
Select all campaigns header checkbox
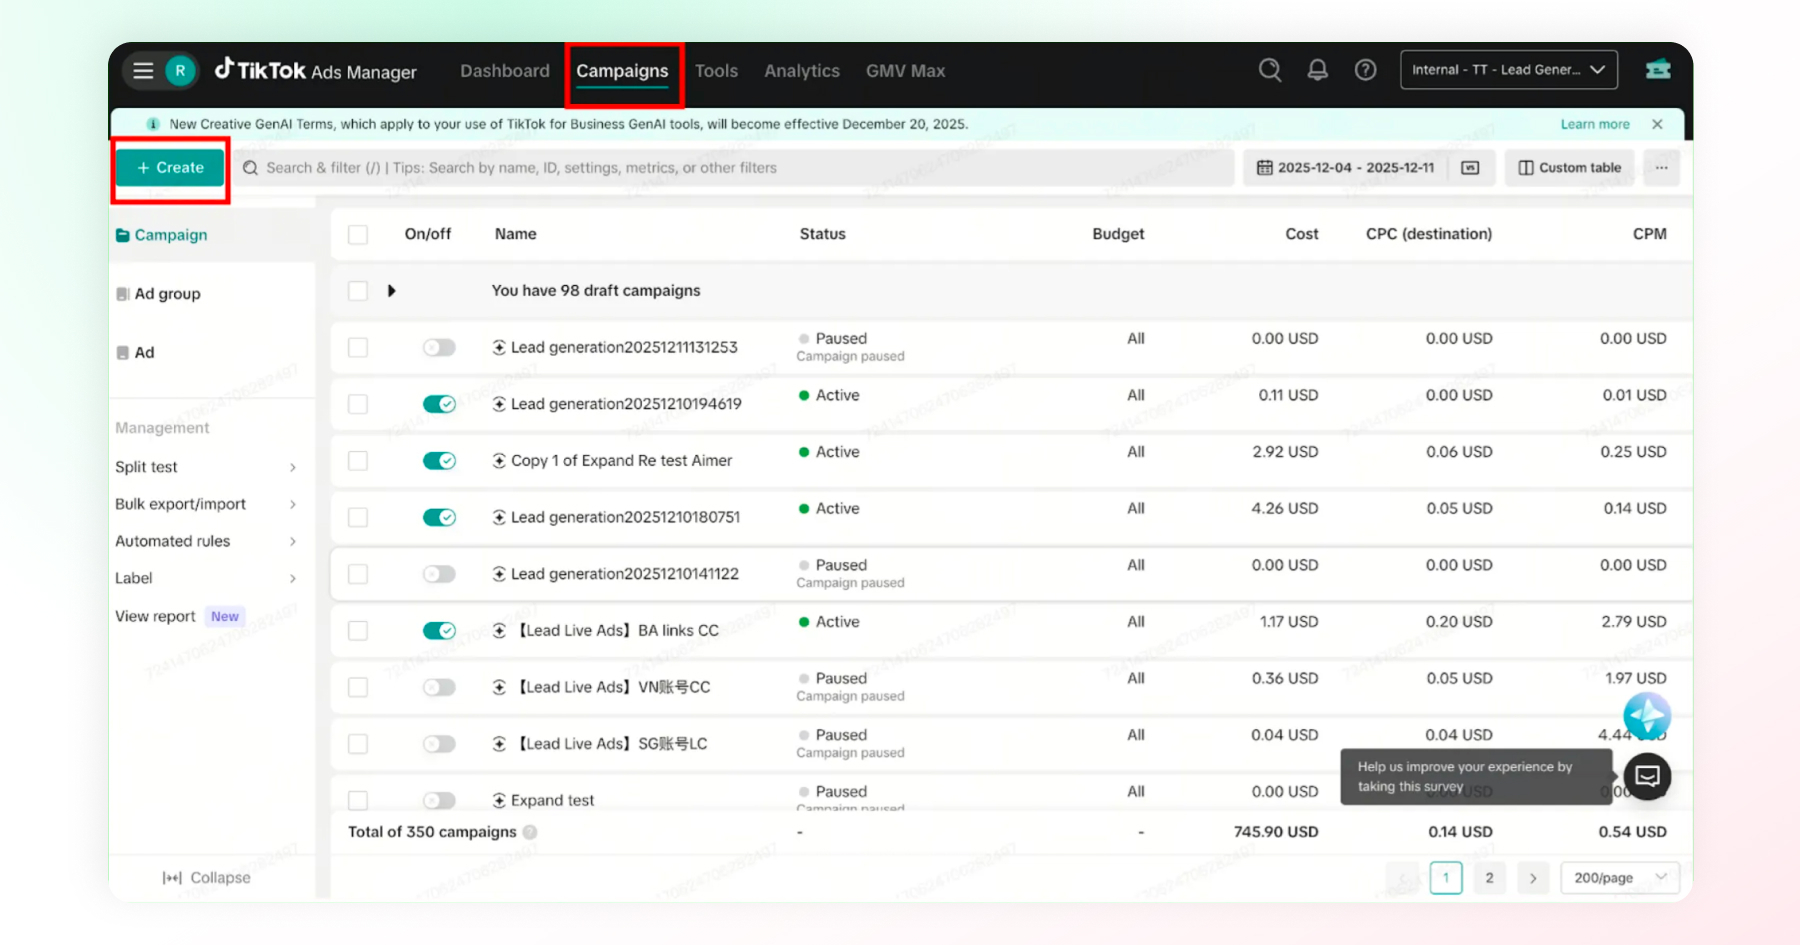tap(358, 234)
